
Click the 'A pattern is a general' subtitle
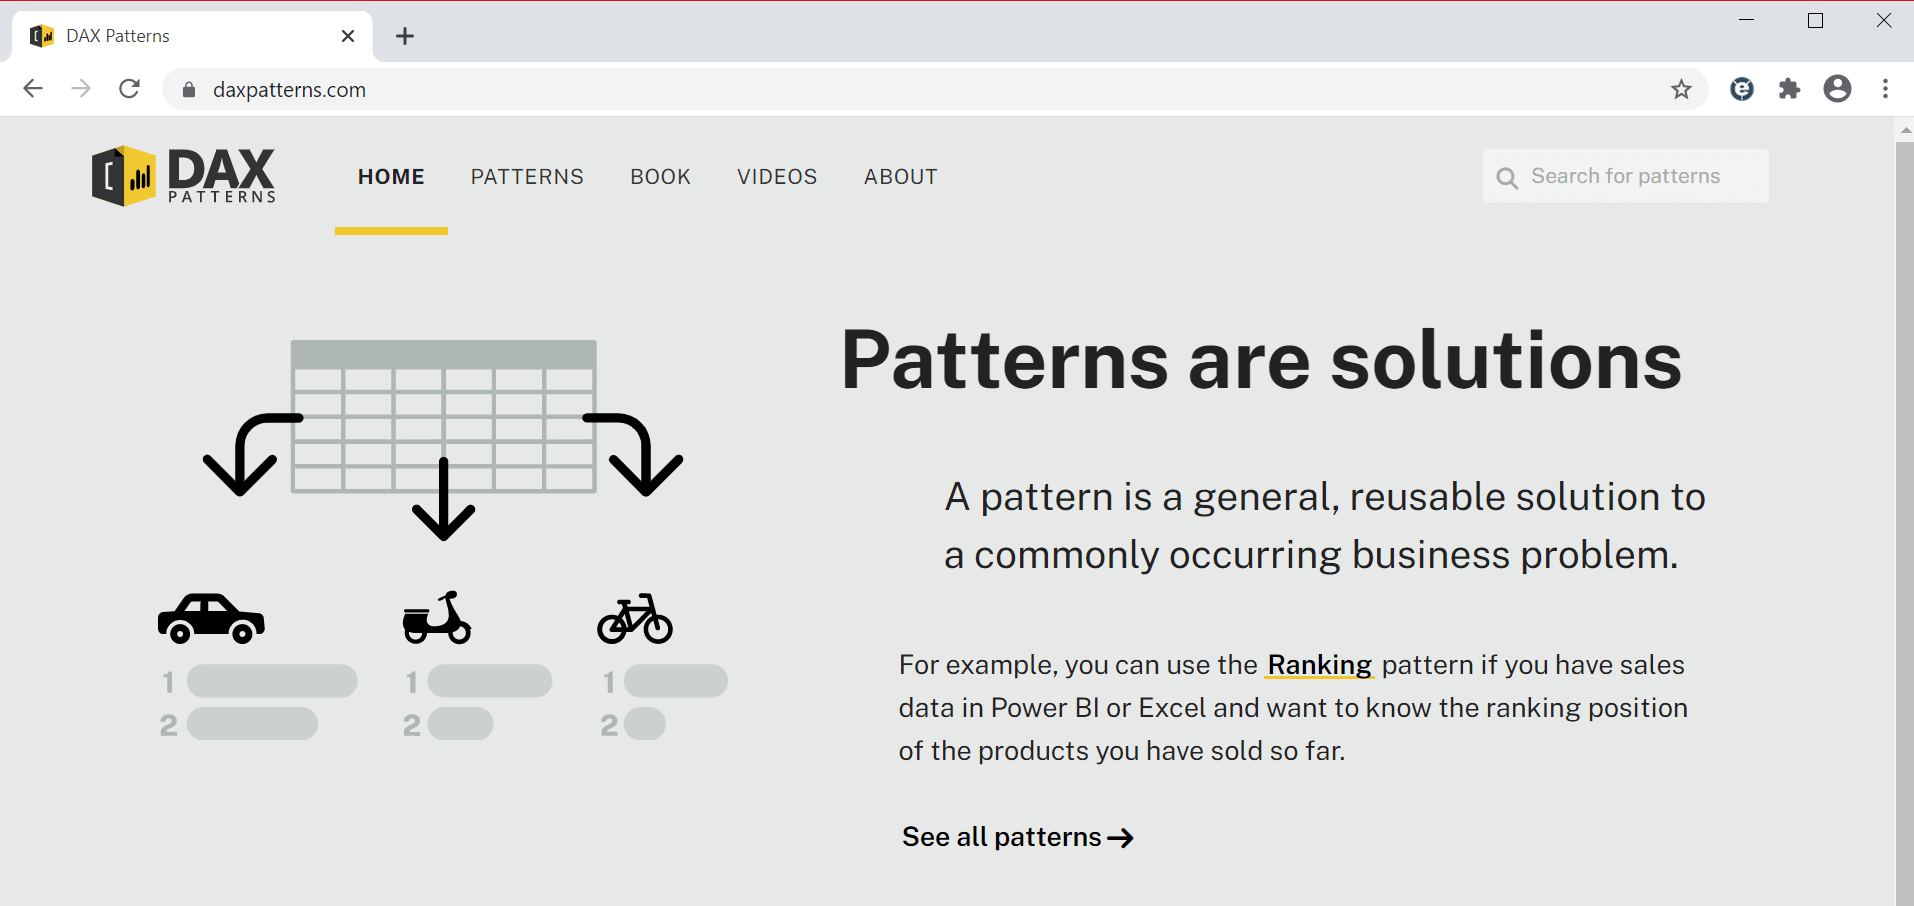[1325, 526]
